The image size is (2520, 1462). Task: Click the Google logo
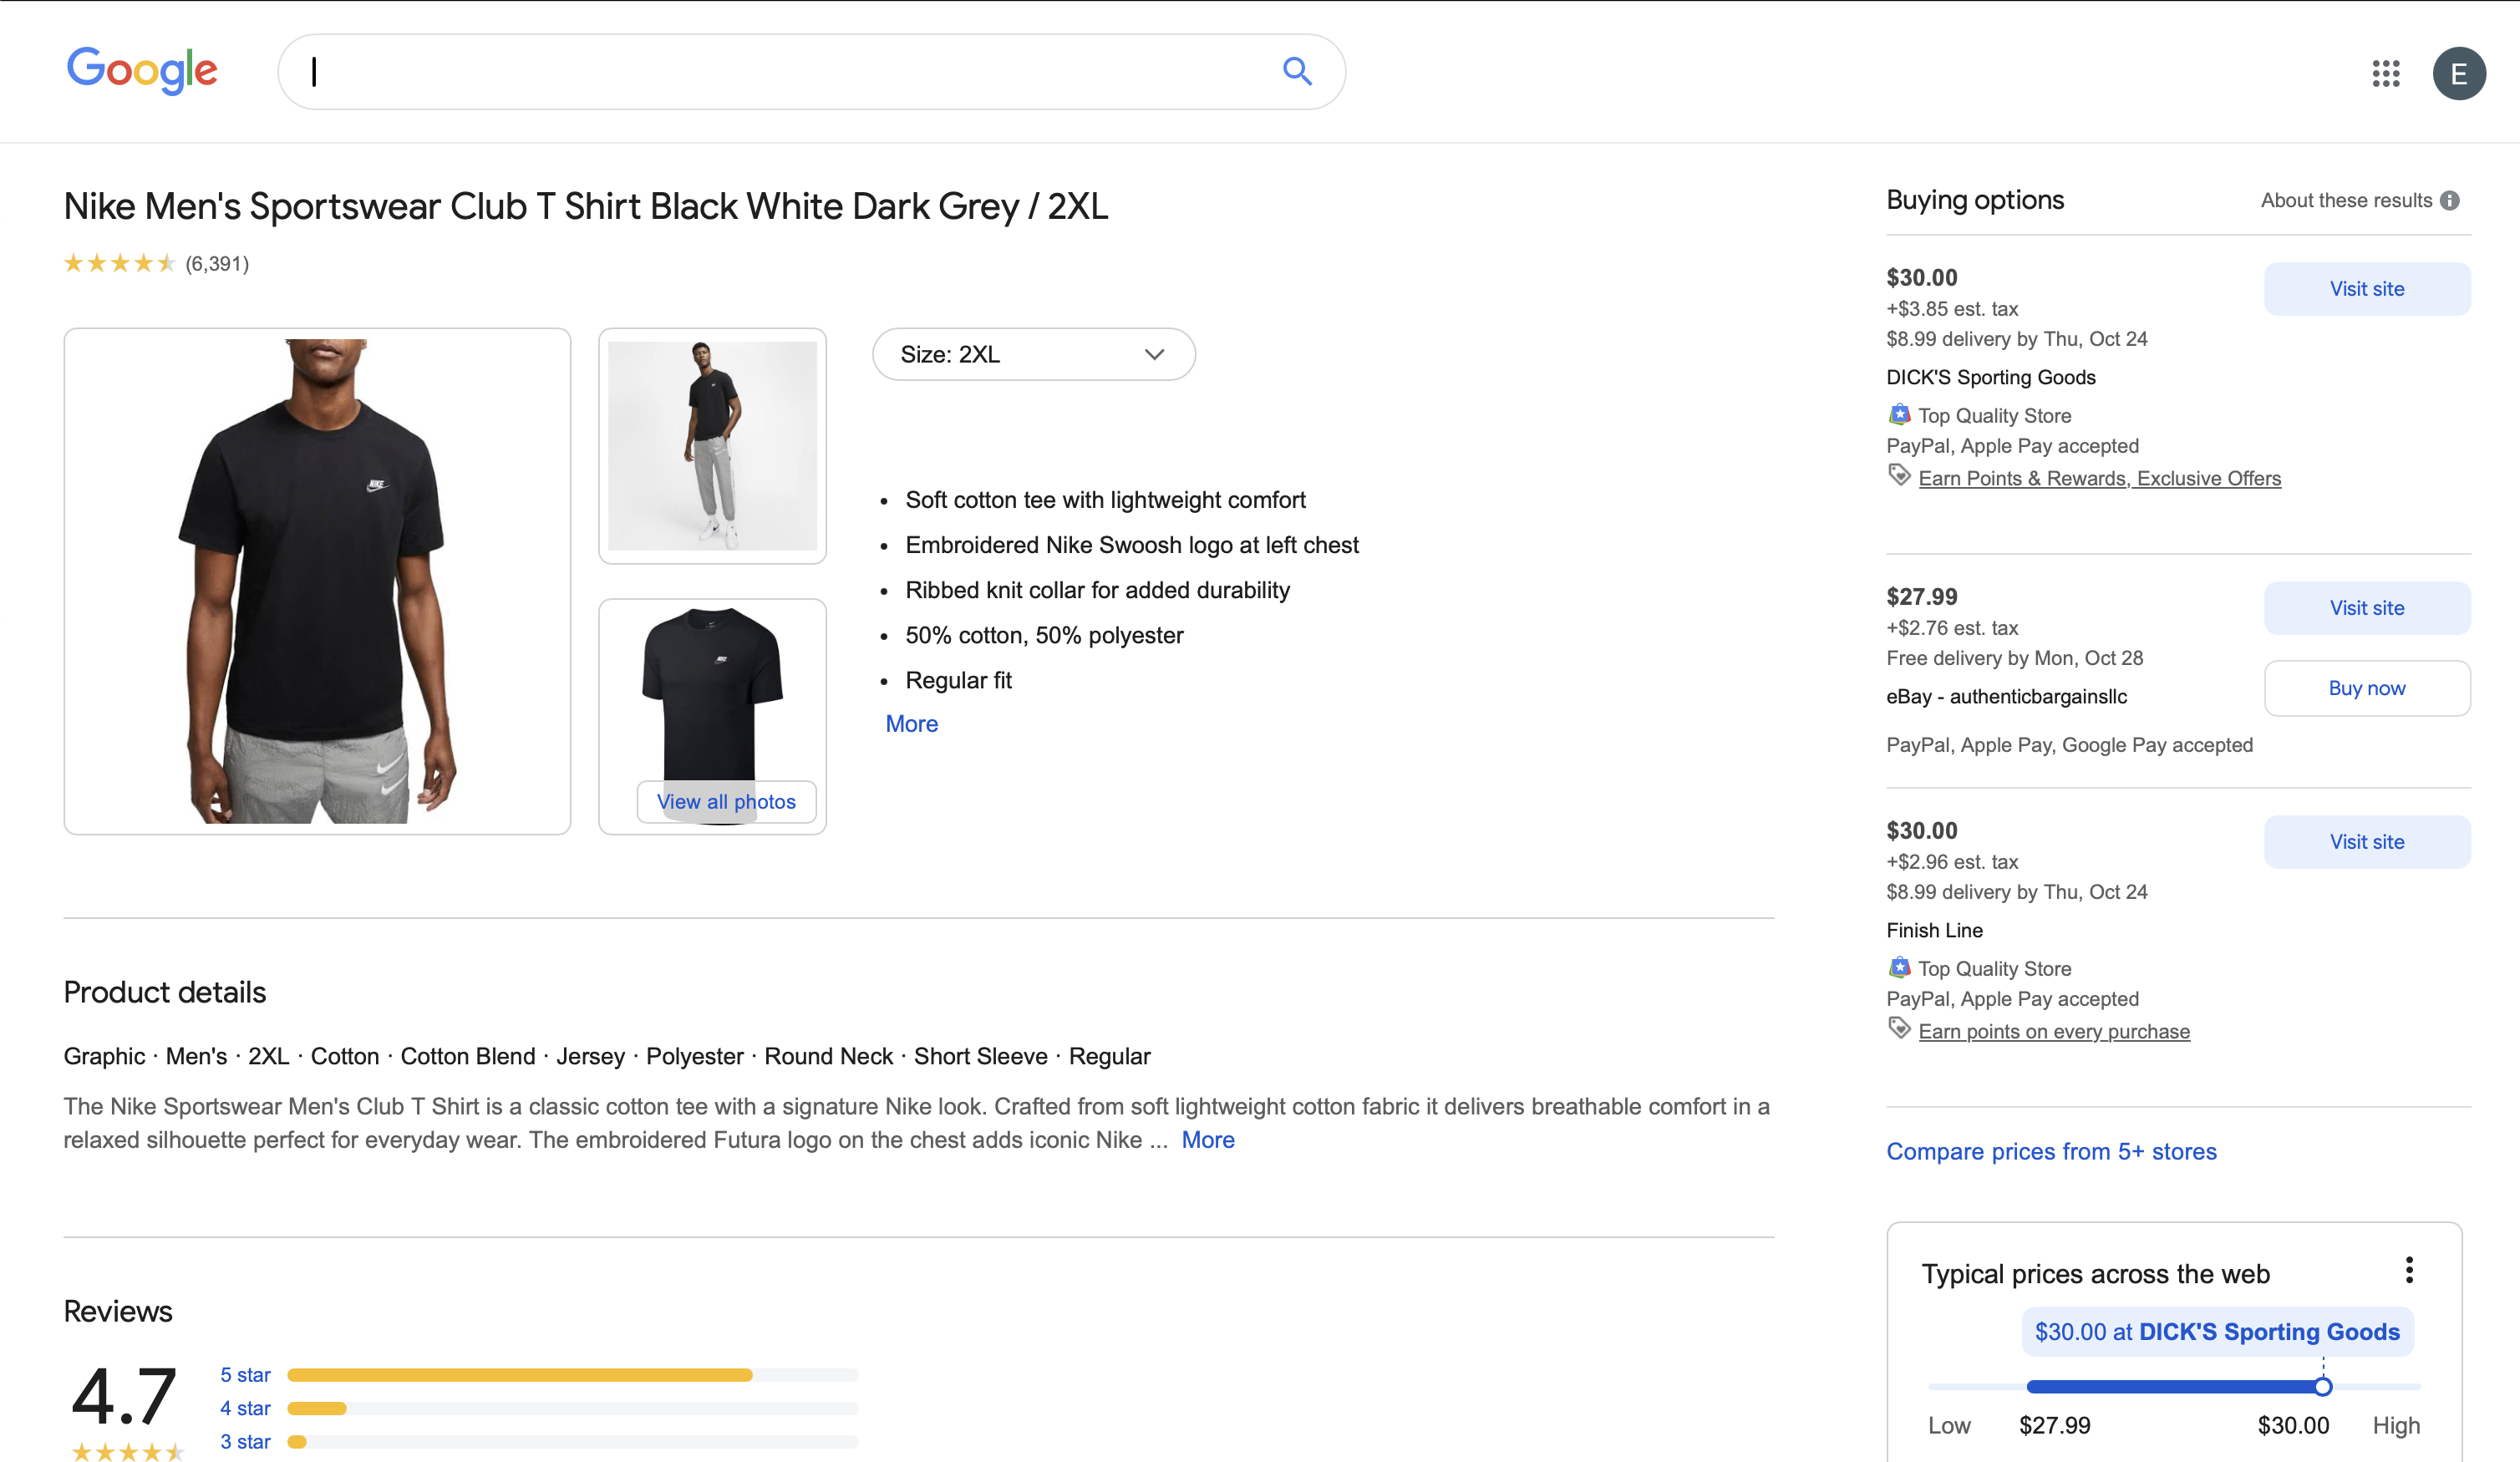(x=141, y=71)
